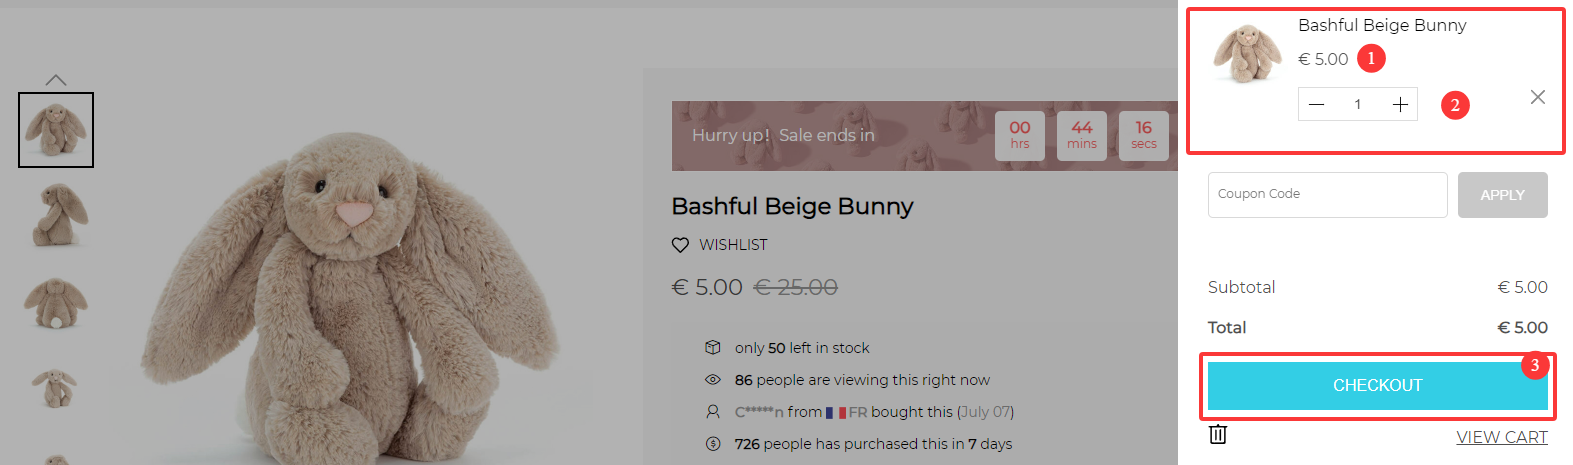Decrease cart item quantity with minus

point(1316,105)
